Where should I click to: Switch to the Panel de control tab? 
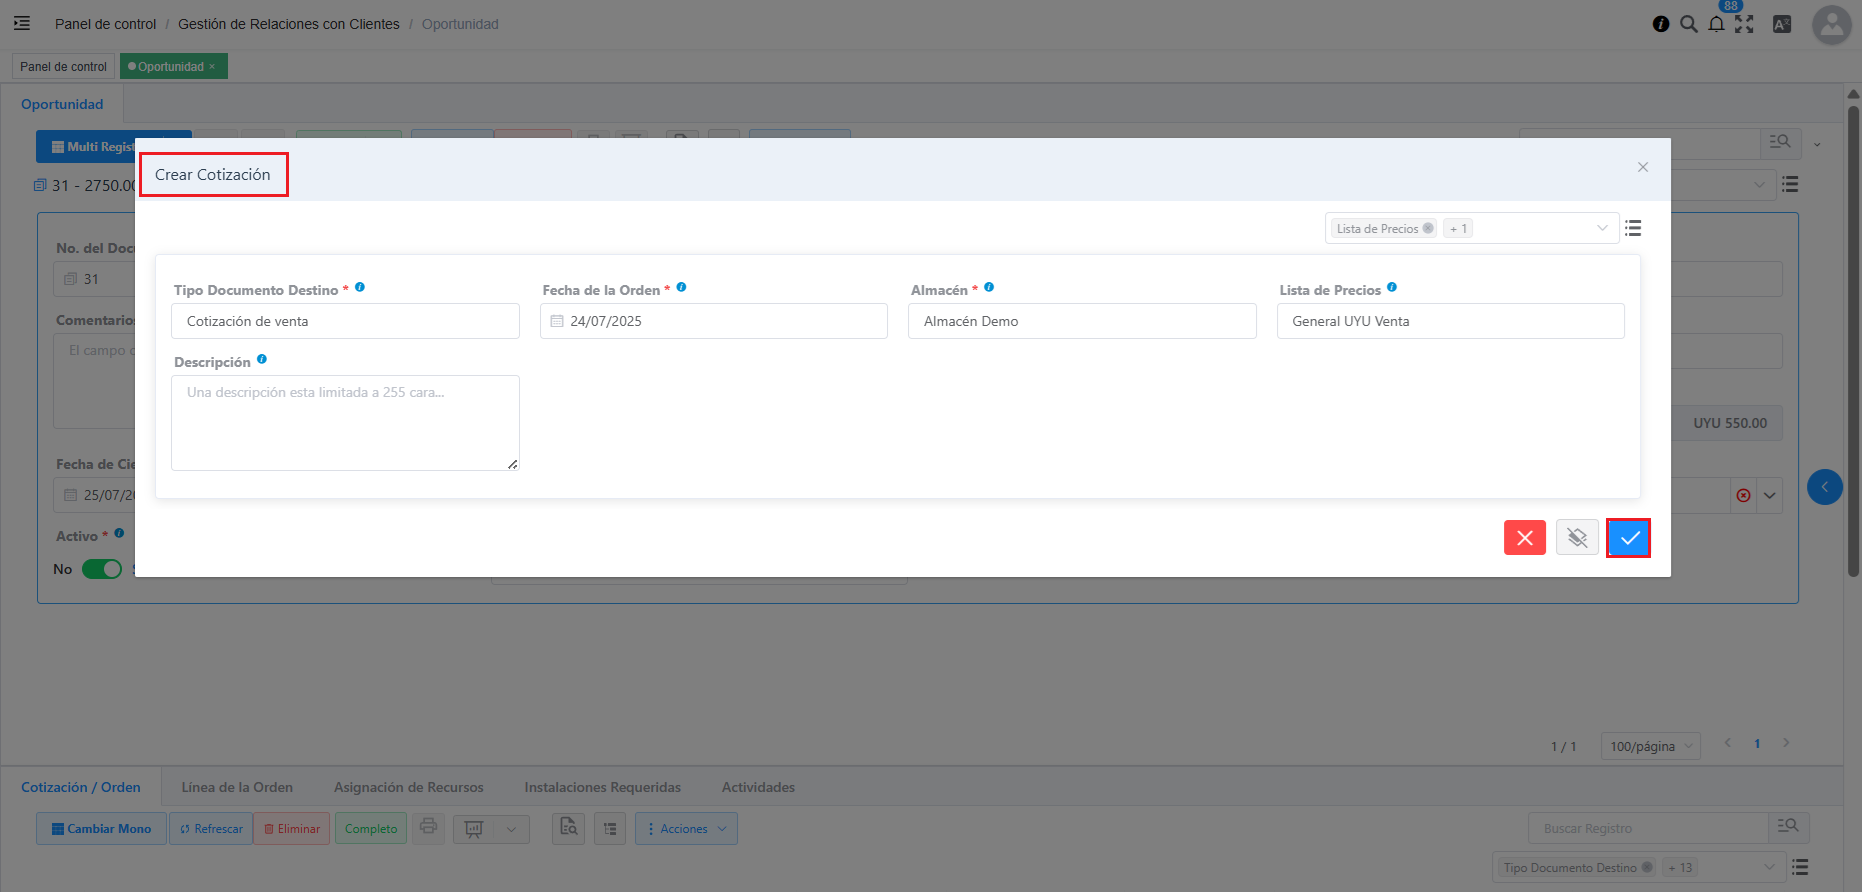coord(63,67)
